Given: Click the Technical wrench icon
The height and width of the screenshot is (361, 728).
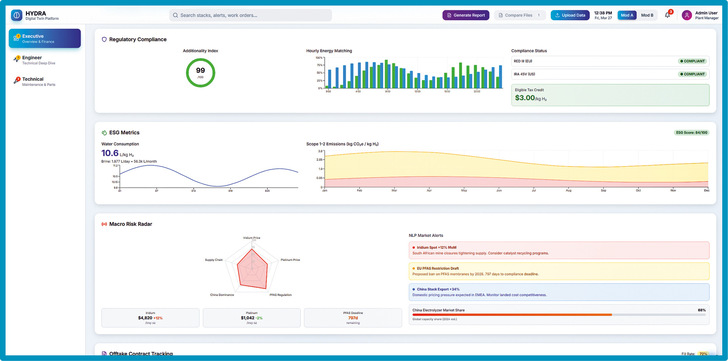Looking at the screenshot, I should coord(17,81).
